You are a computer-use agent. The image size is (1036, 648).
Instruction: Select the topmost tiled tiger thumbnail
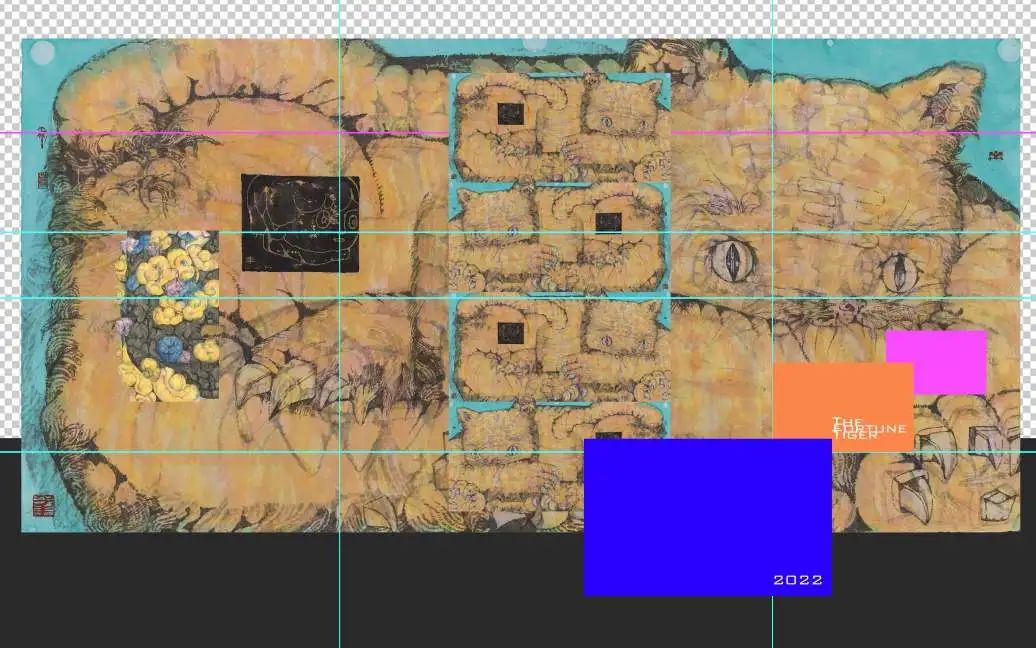pyautogui.click(x=559, y=128)
